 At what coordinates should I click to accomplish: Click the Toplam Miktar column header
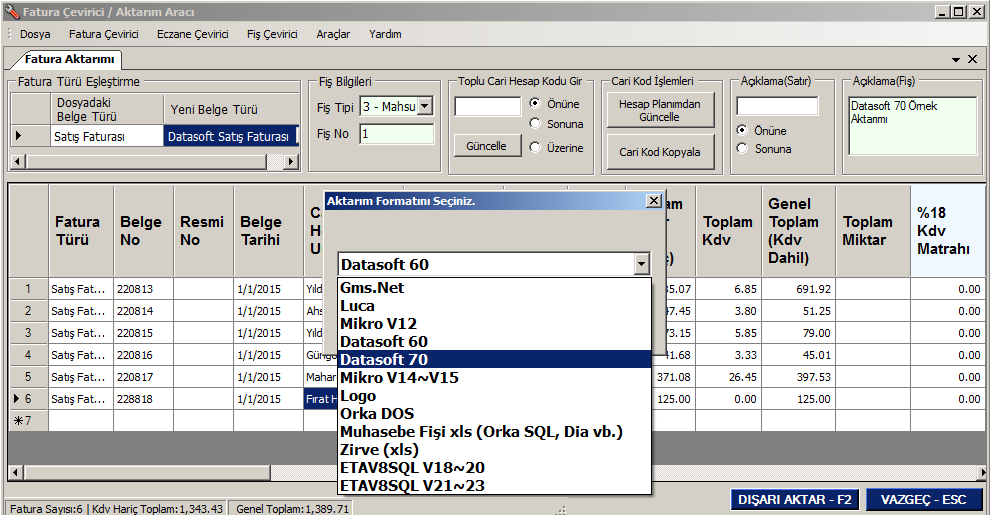(873, 231)
